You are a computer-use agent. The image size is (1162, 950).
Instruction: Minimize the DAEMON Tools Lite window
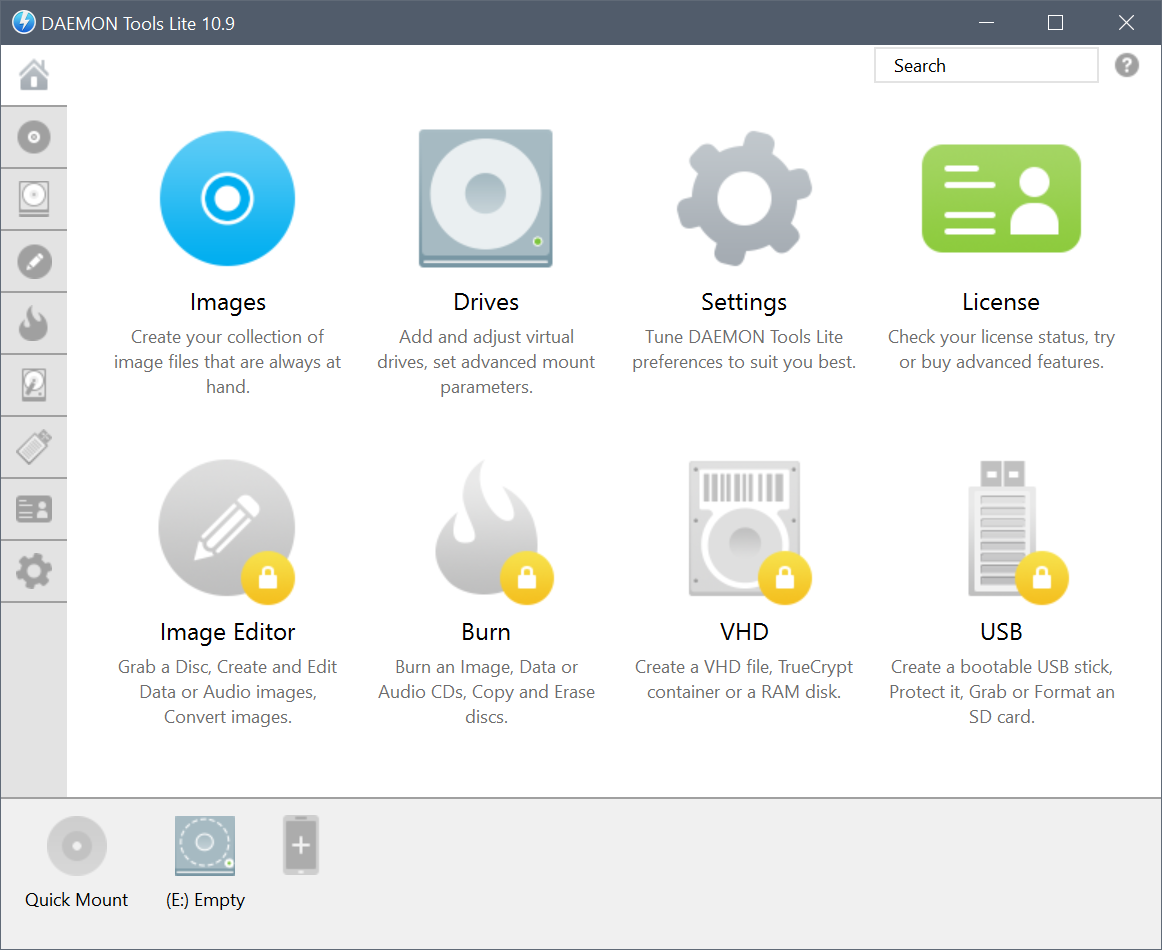pos(986,22)
